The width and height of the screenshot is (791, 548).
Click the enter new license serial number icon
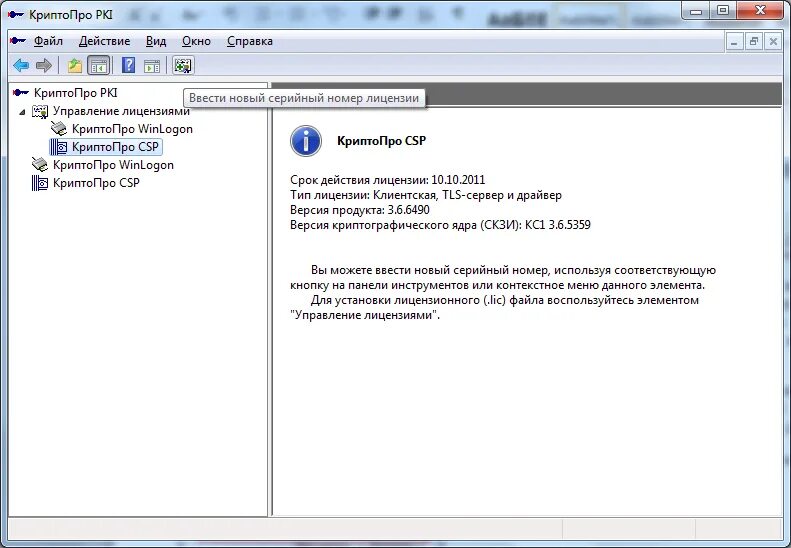click(x=183, y=65)
